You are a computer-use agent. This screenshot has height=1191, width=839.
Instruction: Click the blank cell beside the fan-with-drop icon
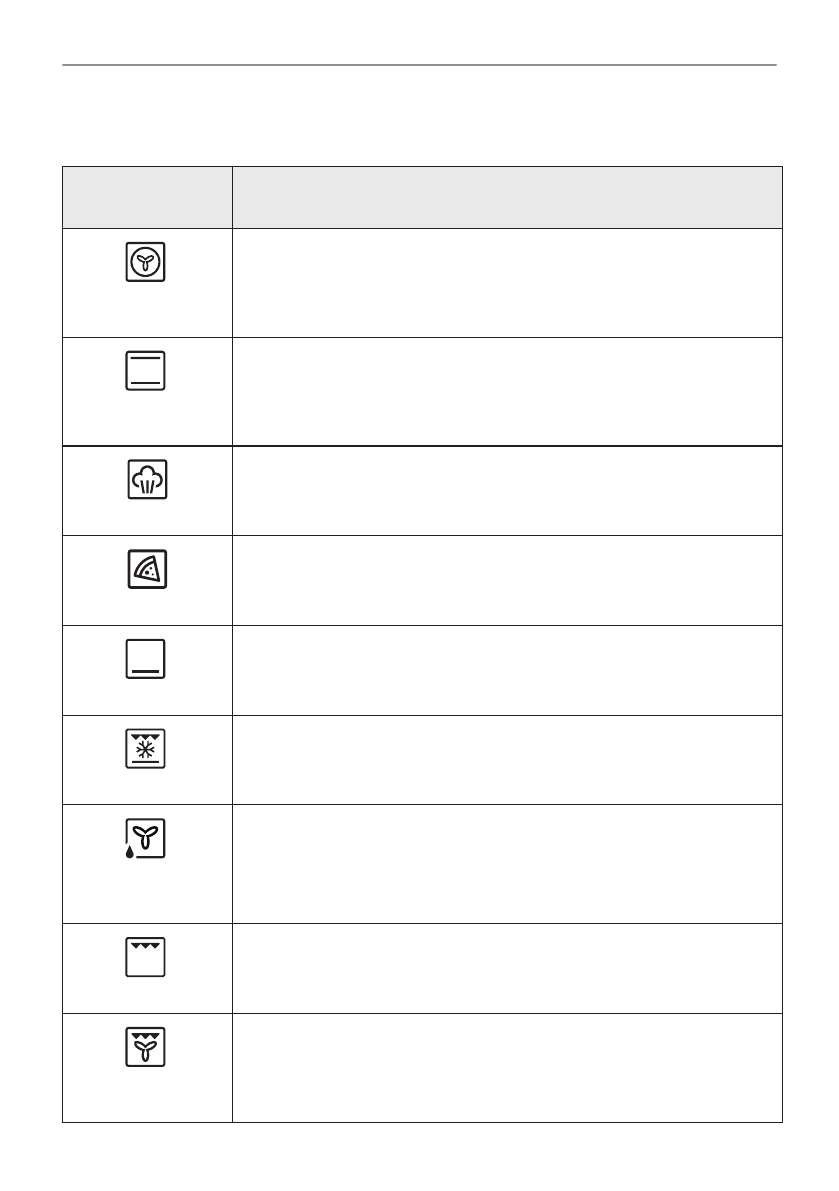pyautogui.click(x=506, y=863)
